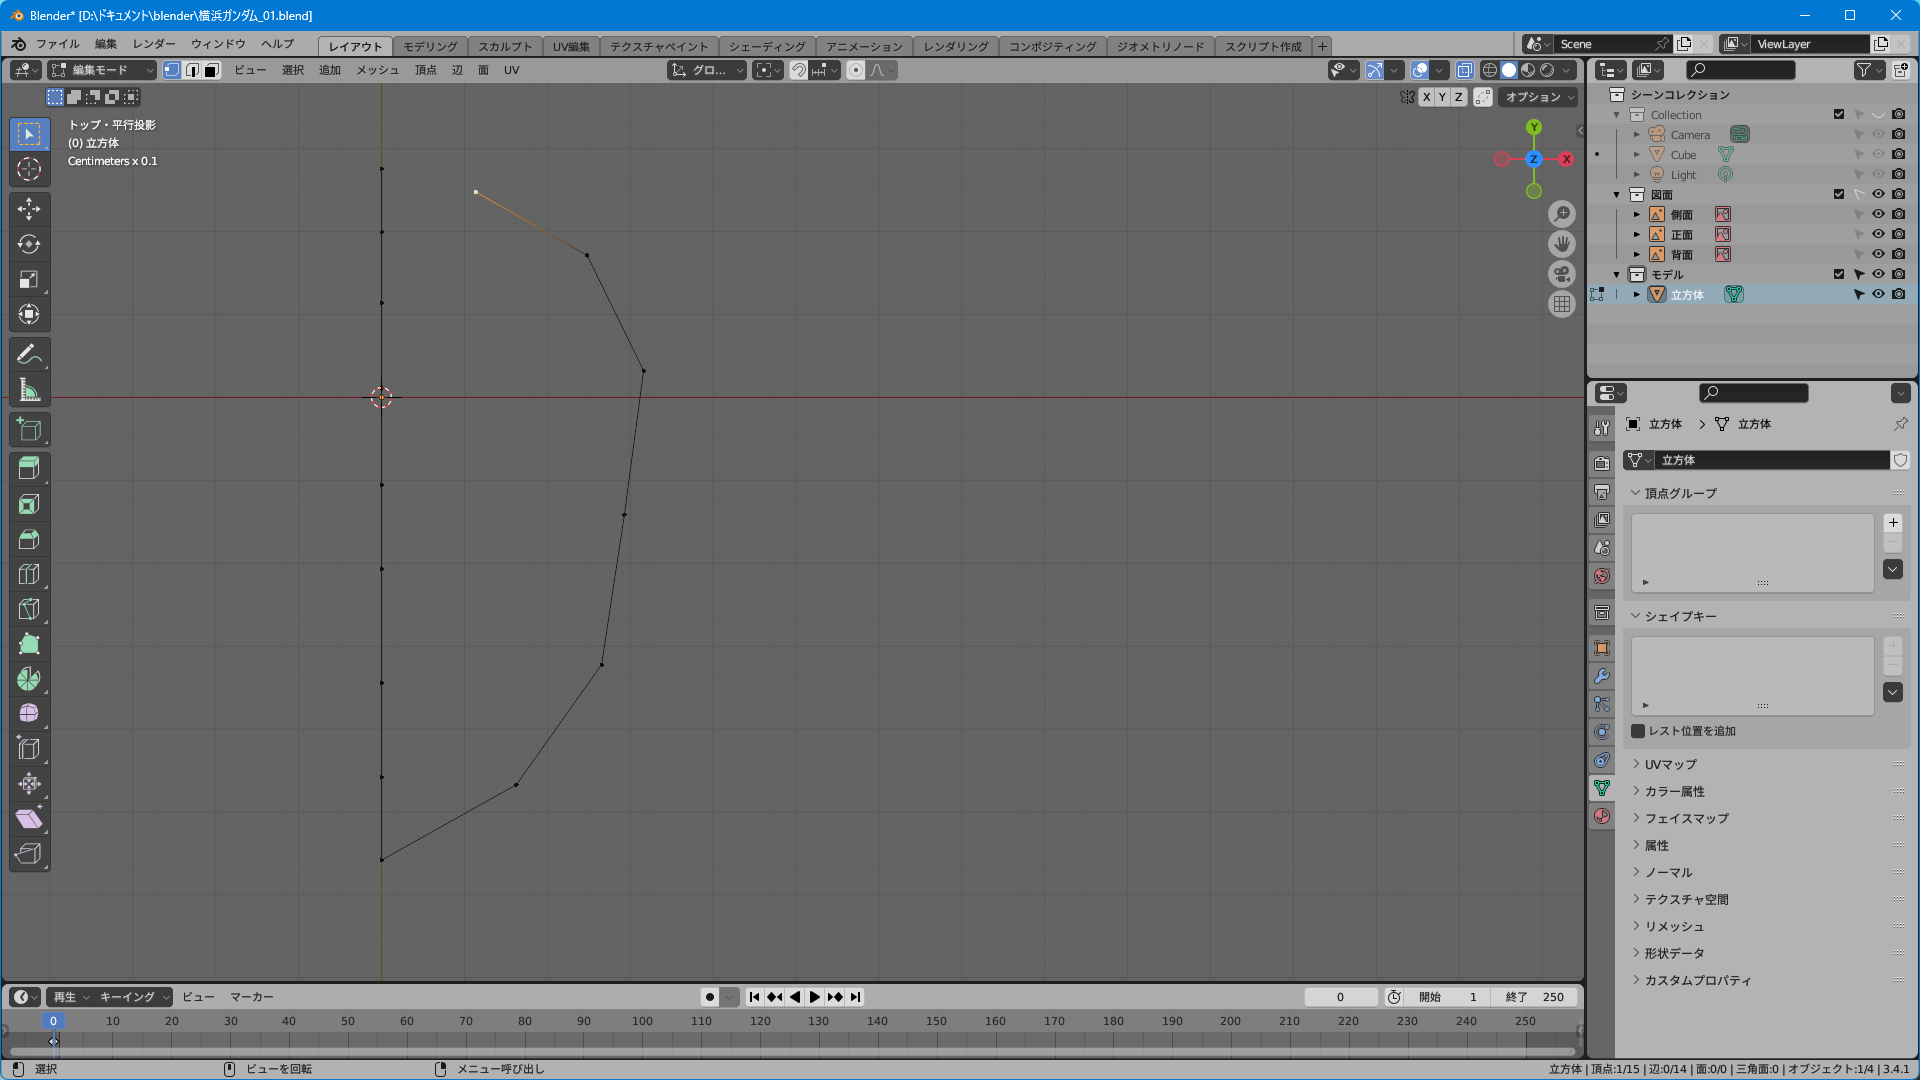Choose the Extrude Region tool
Image resolution: width=1920 pixels, height=1080 pixels.
click(x=29, y=468)
